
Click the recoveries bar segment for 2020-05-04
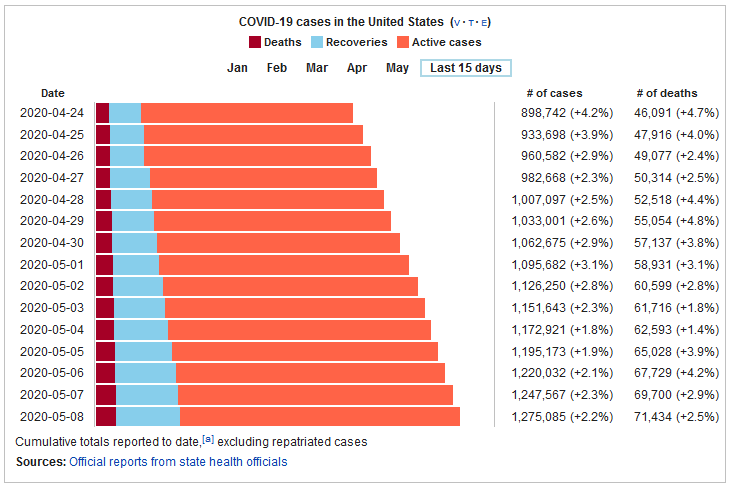point(140,330)
